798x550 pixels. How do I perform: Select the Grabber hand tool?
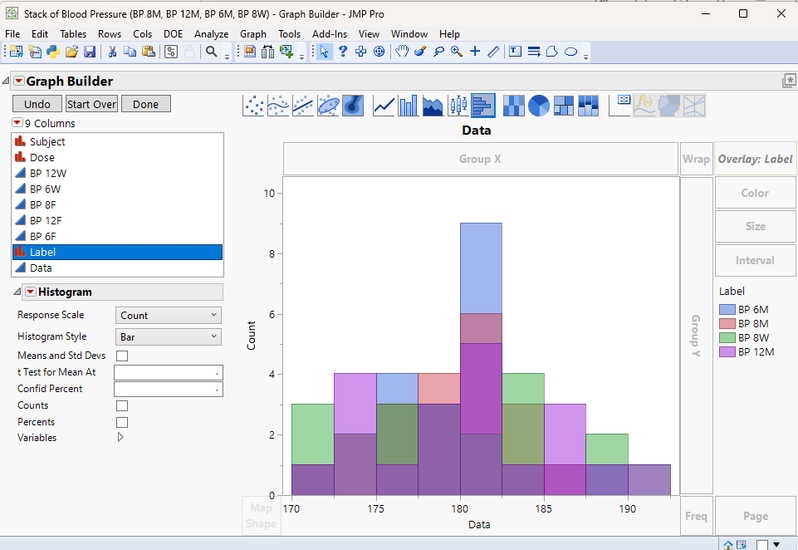coord(402,51)
